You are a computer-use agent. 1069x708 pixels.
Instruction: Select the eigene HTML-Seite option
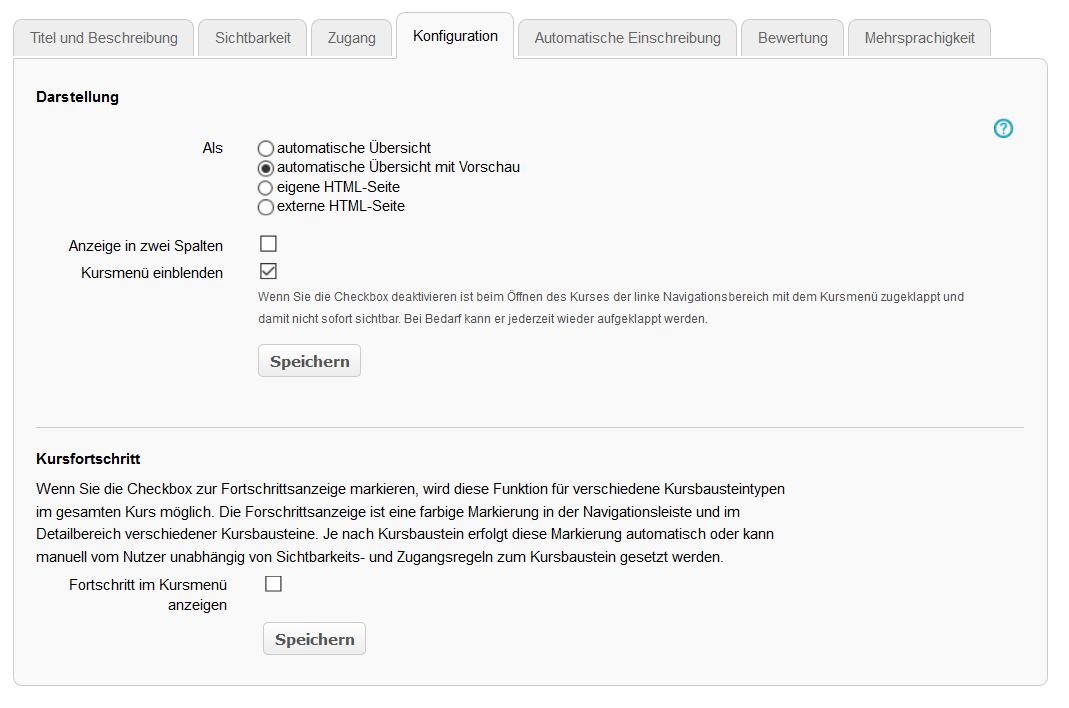pyautogui.click(x=265, y=187)
